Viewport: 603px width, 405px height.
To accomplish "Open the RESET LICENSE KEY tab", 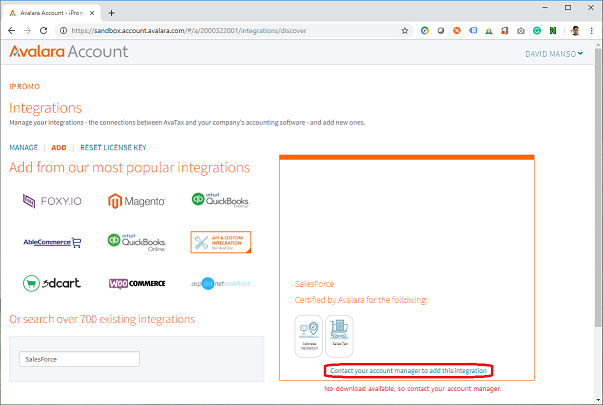I will click(113, 148).
